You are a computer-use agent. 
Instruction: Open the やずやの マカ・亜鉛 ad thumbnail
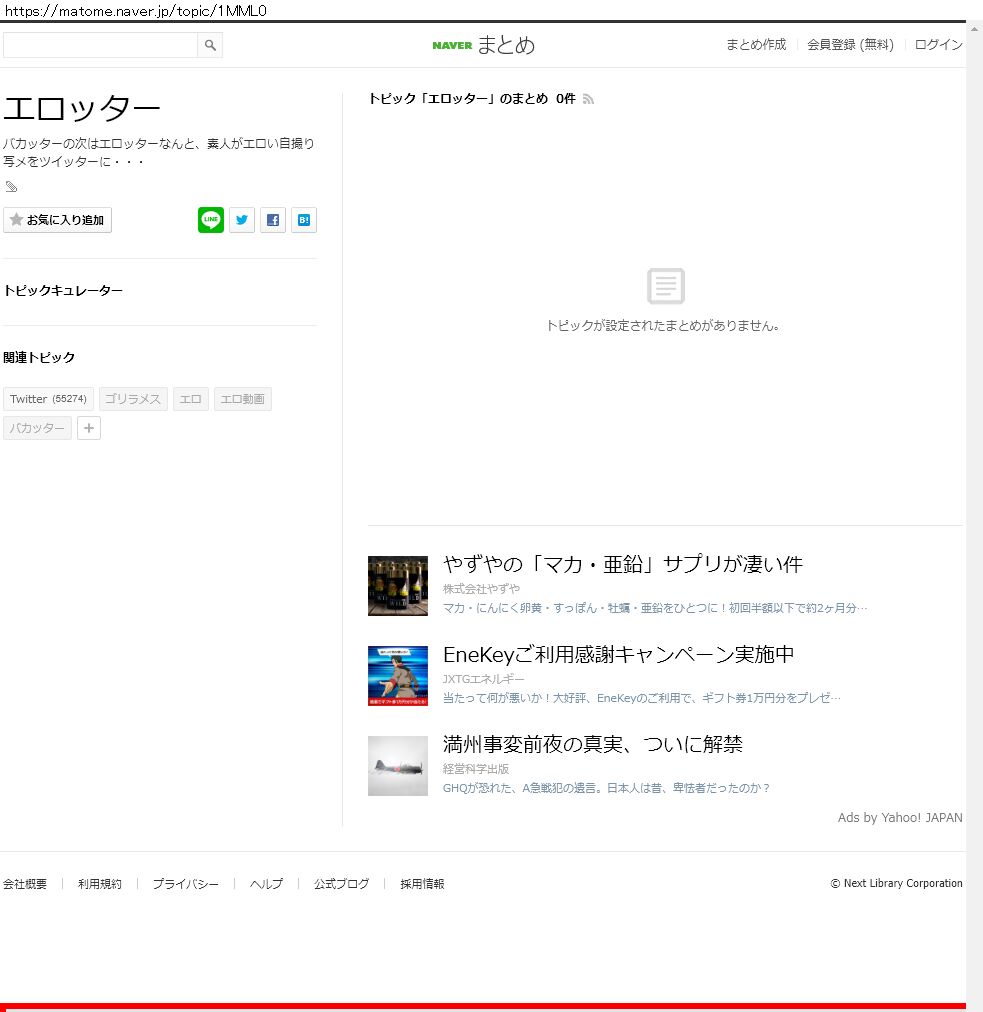[397, 586]
